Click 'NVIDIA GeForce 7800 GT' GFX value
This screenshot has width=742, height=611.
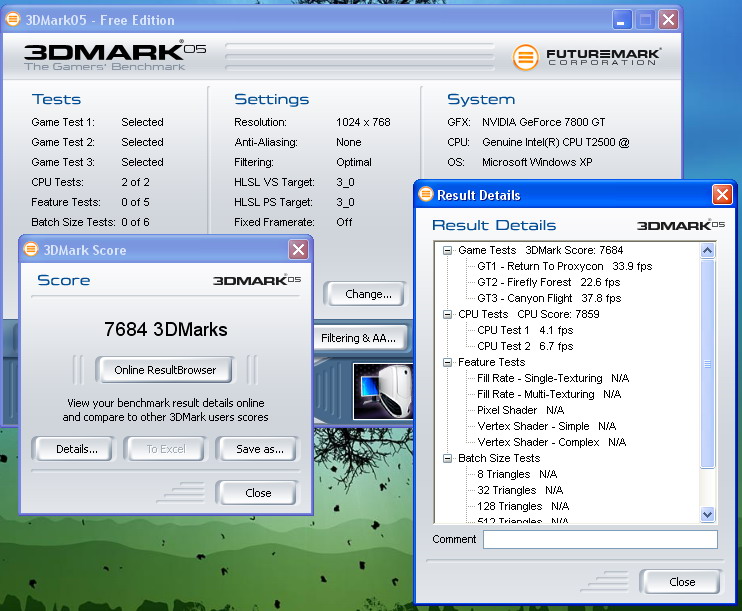point(543,123)
